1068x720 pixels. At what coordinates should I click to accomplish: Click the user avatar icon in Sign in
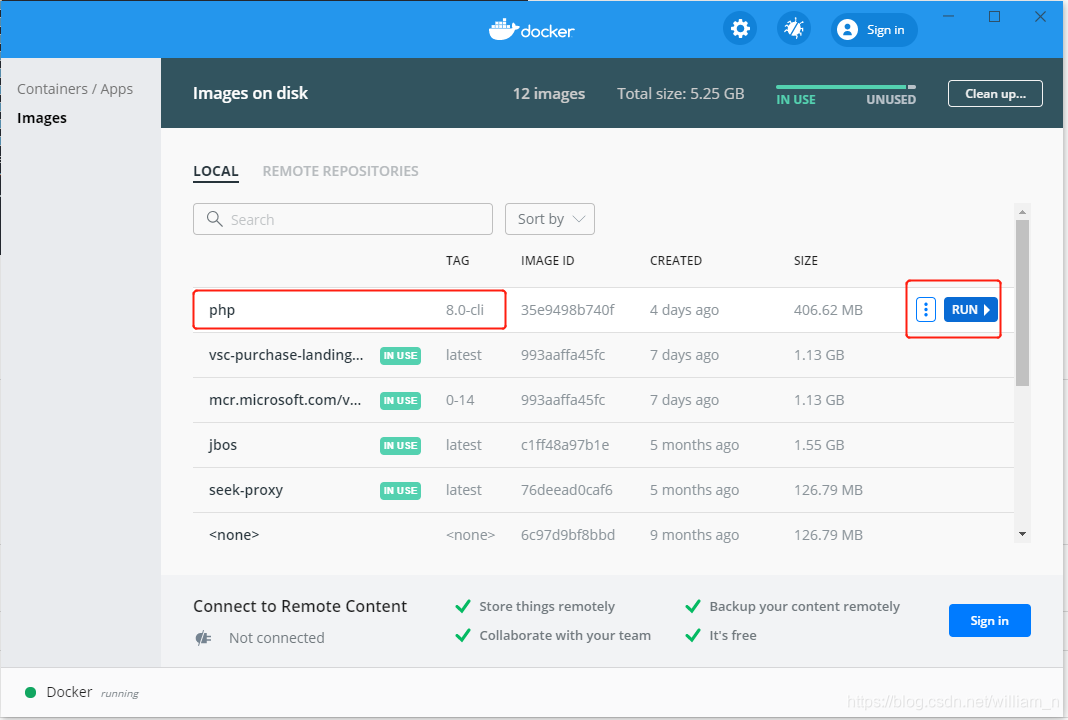click(847, 30)
